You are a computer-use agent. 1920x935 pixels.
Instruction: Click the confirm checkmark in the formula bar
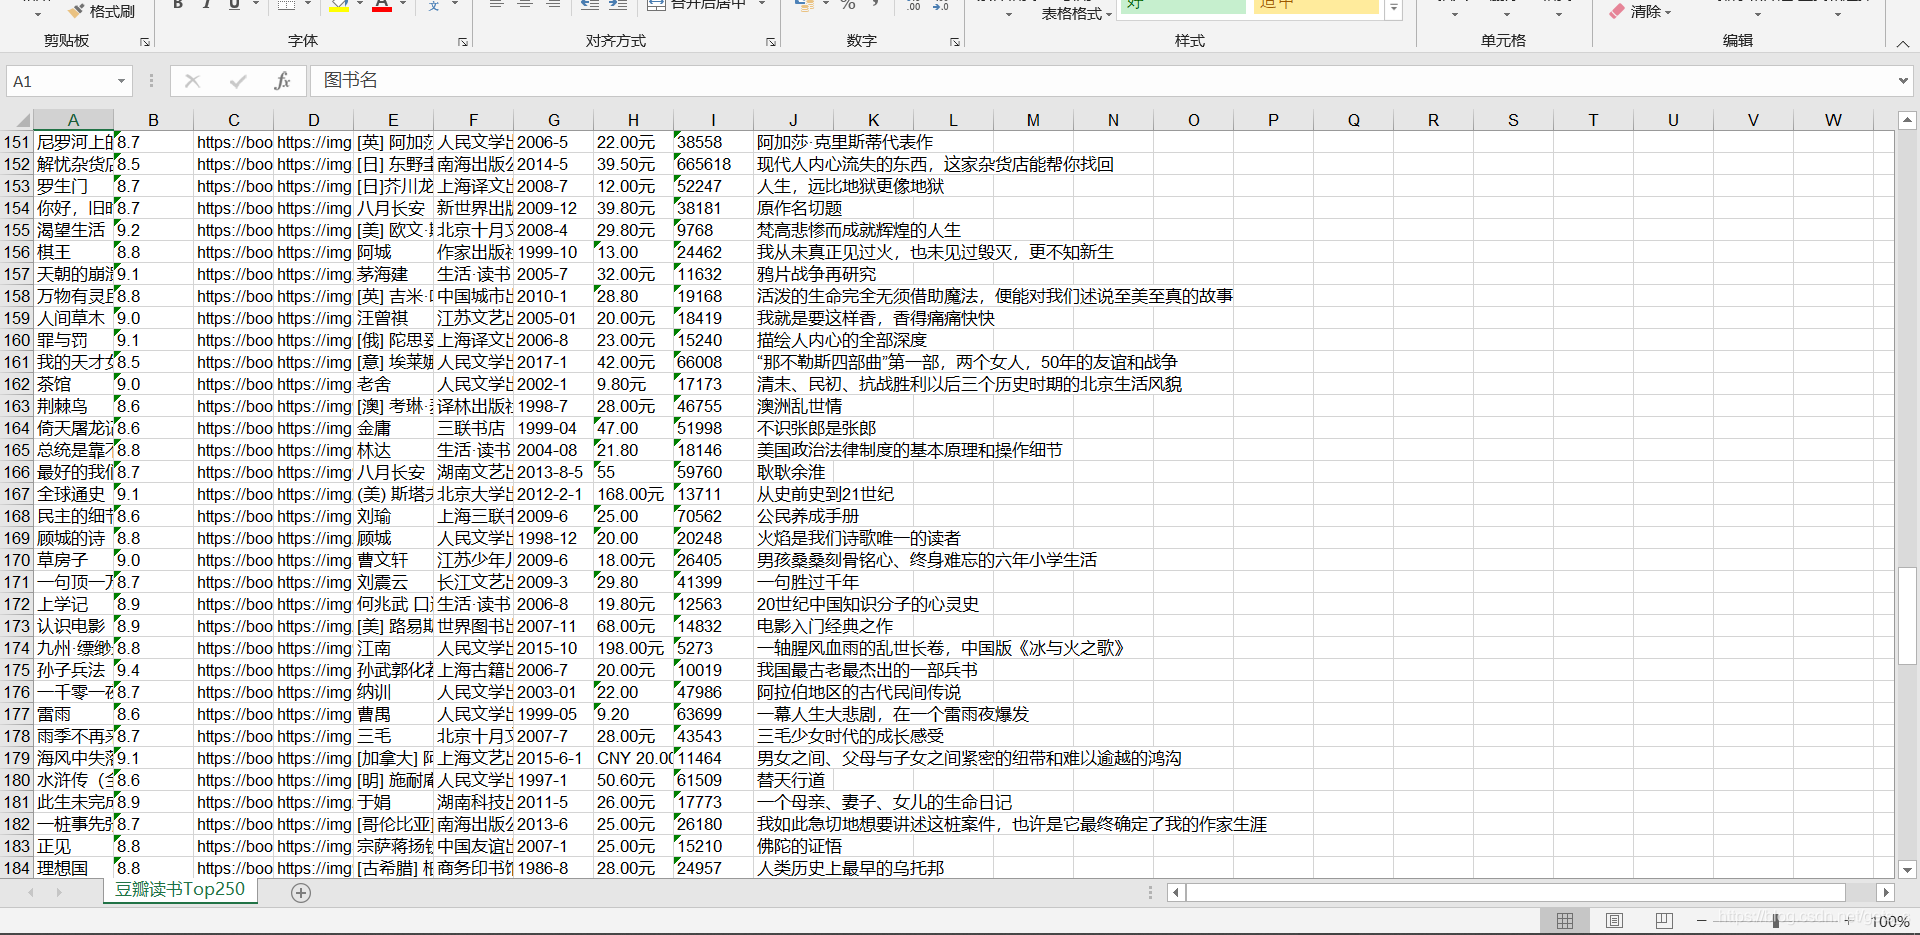pos(238,81)
